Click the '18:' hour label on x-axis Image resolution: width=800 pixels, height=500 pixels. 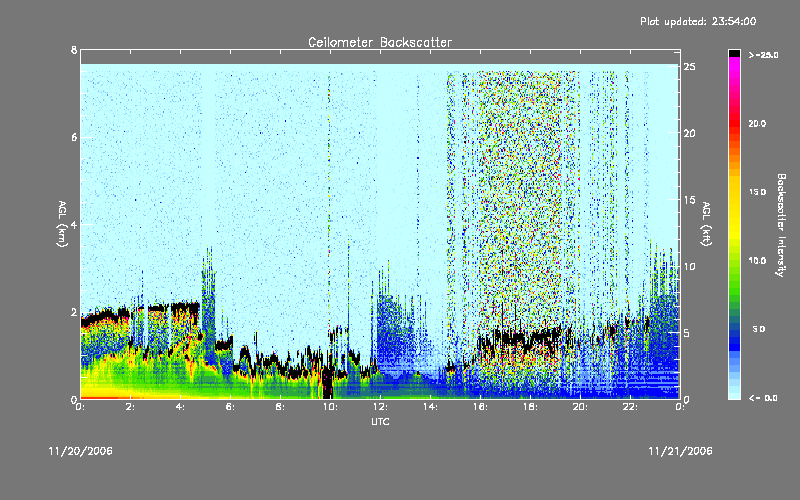coord(530,407)
